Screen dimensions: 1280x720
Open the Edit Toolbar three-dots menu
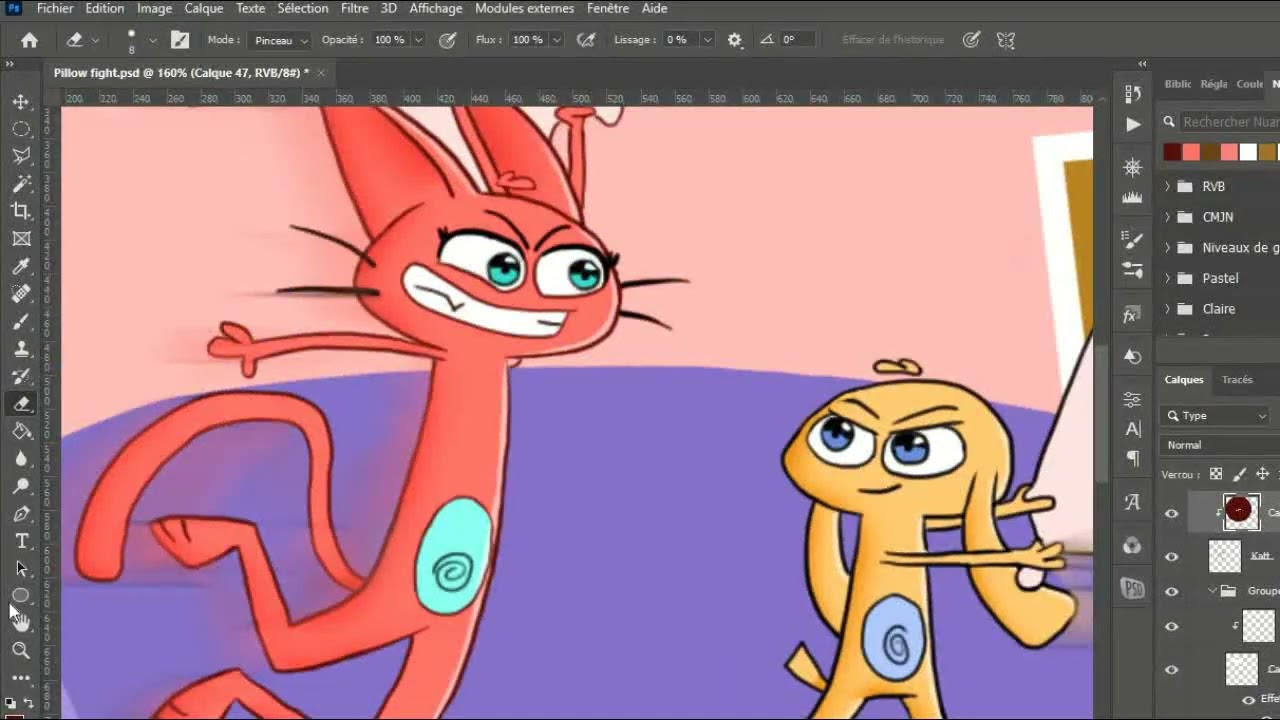(x=21, y=677)
